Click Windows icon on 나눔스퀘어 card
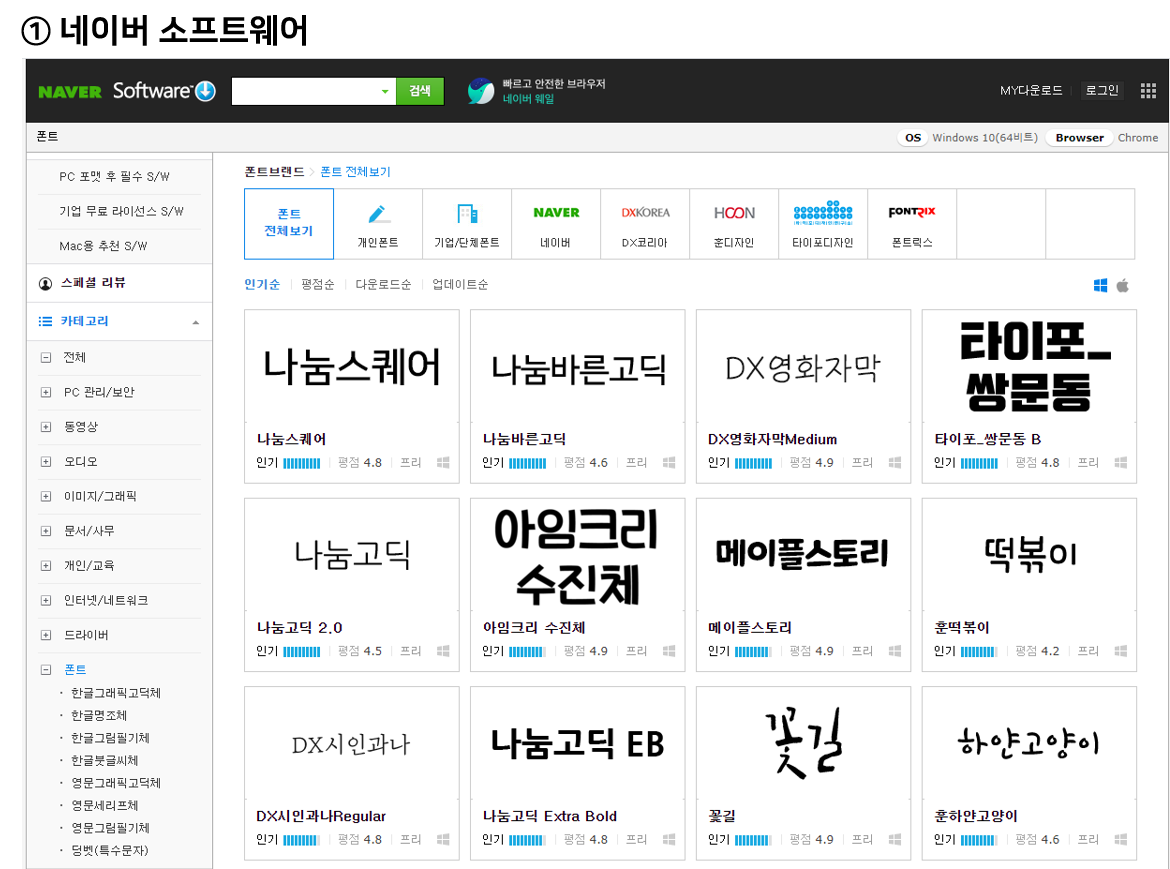 443,462
